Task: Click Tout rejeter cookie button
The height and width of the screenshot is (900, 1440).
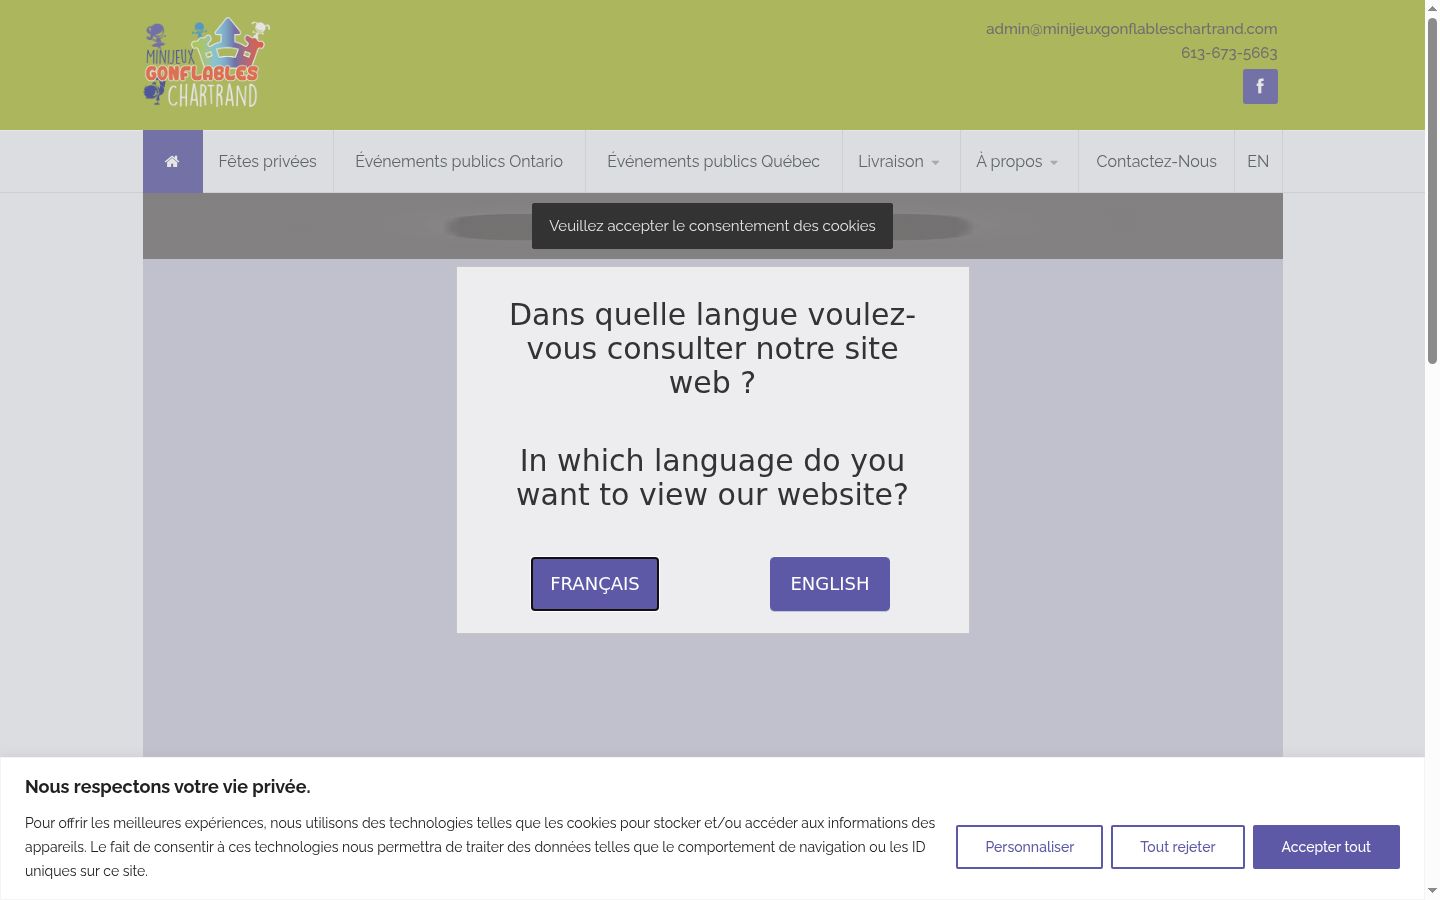Action: 1178,847
